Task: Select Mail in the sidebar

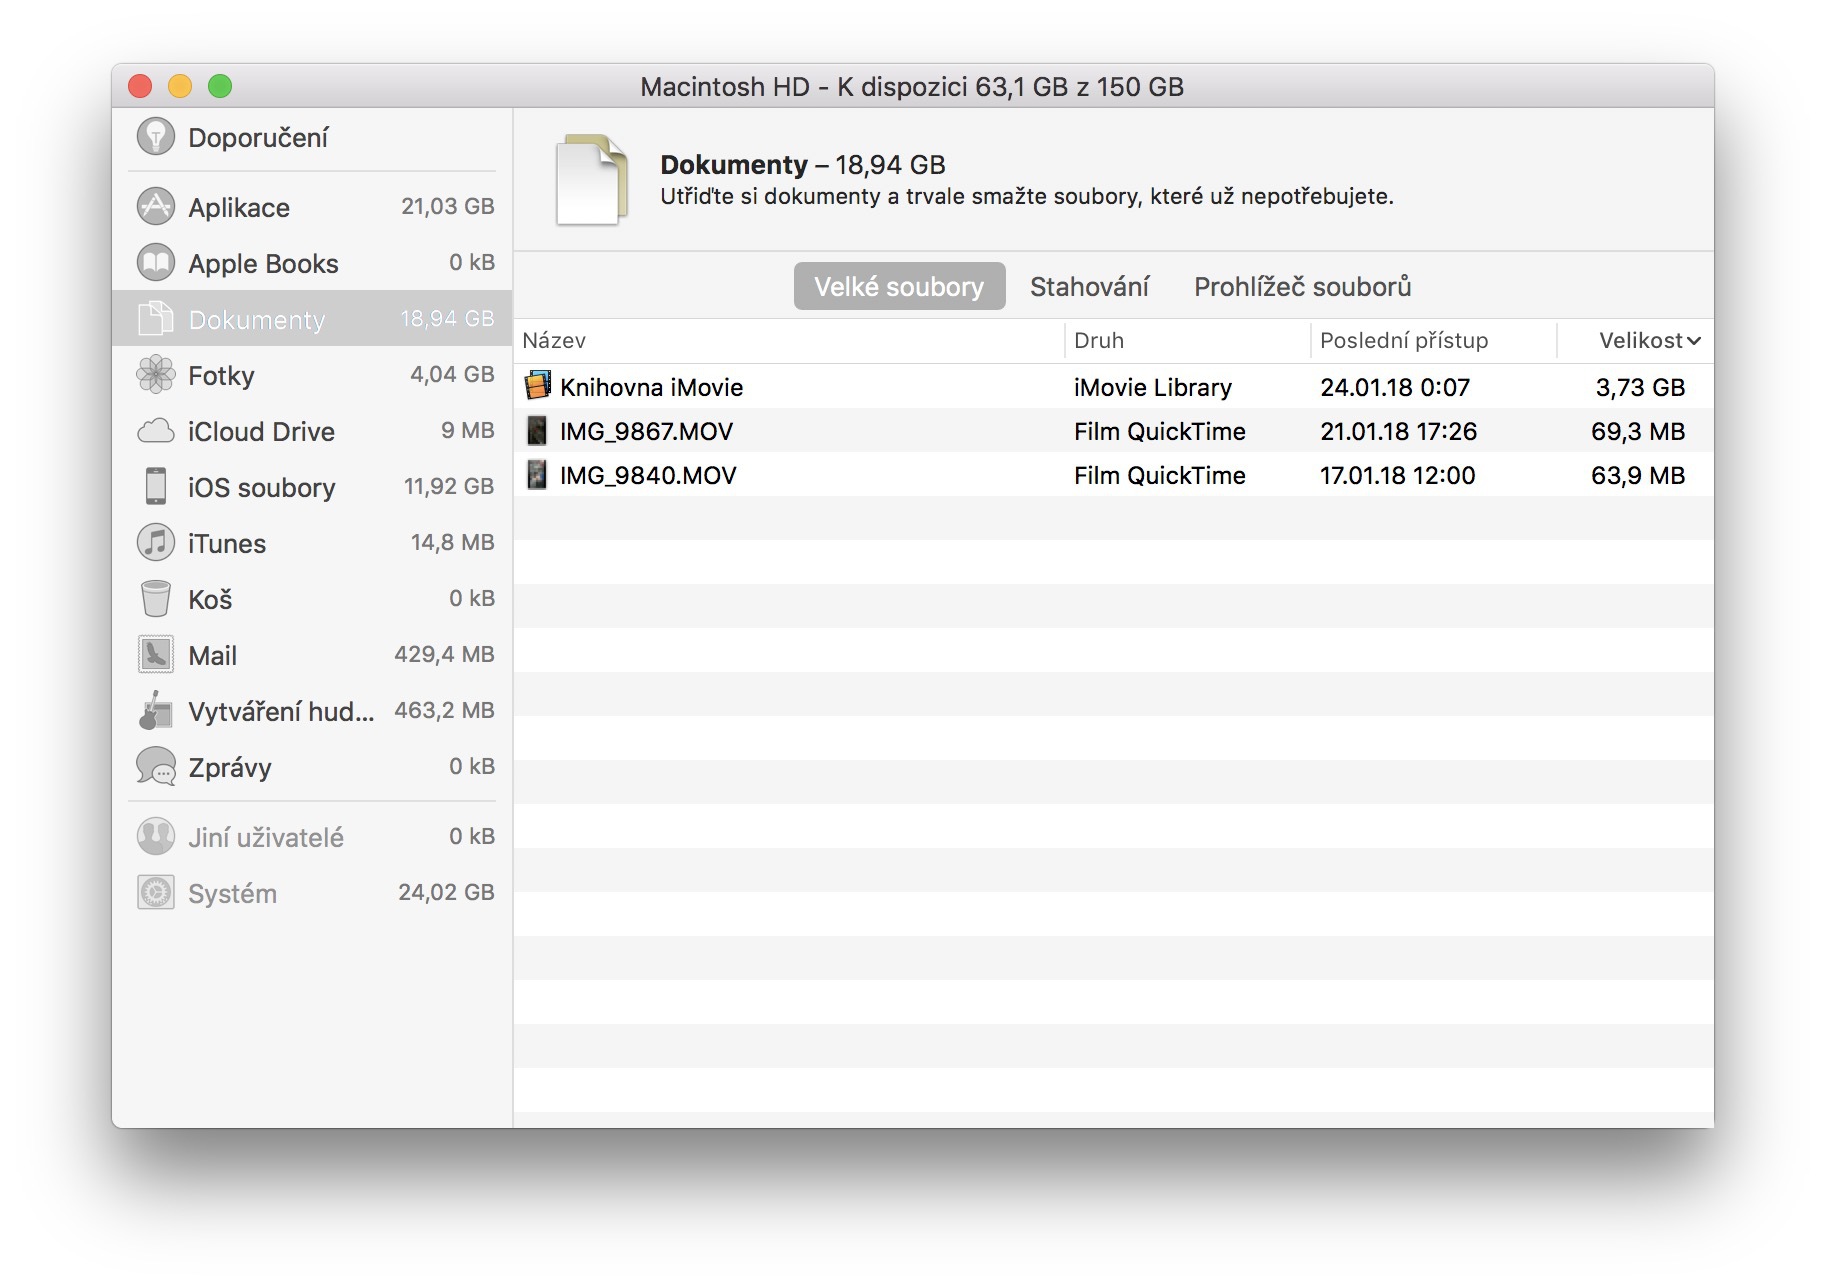Action: coord(312,655)
